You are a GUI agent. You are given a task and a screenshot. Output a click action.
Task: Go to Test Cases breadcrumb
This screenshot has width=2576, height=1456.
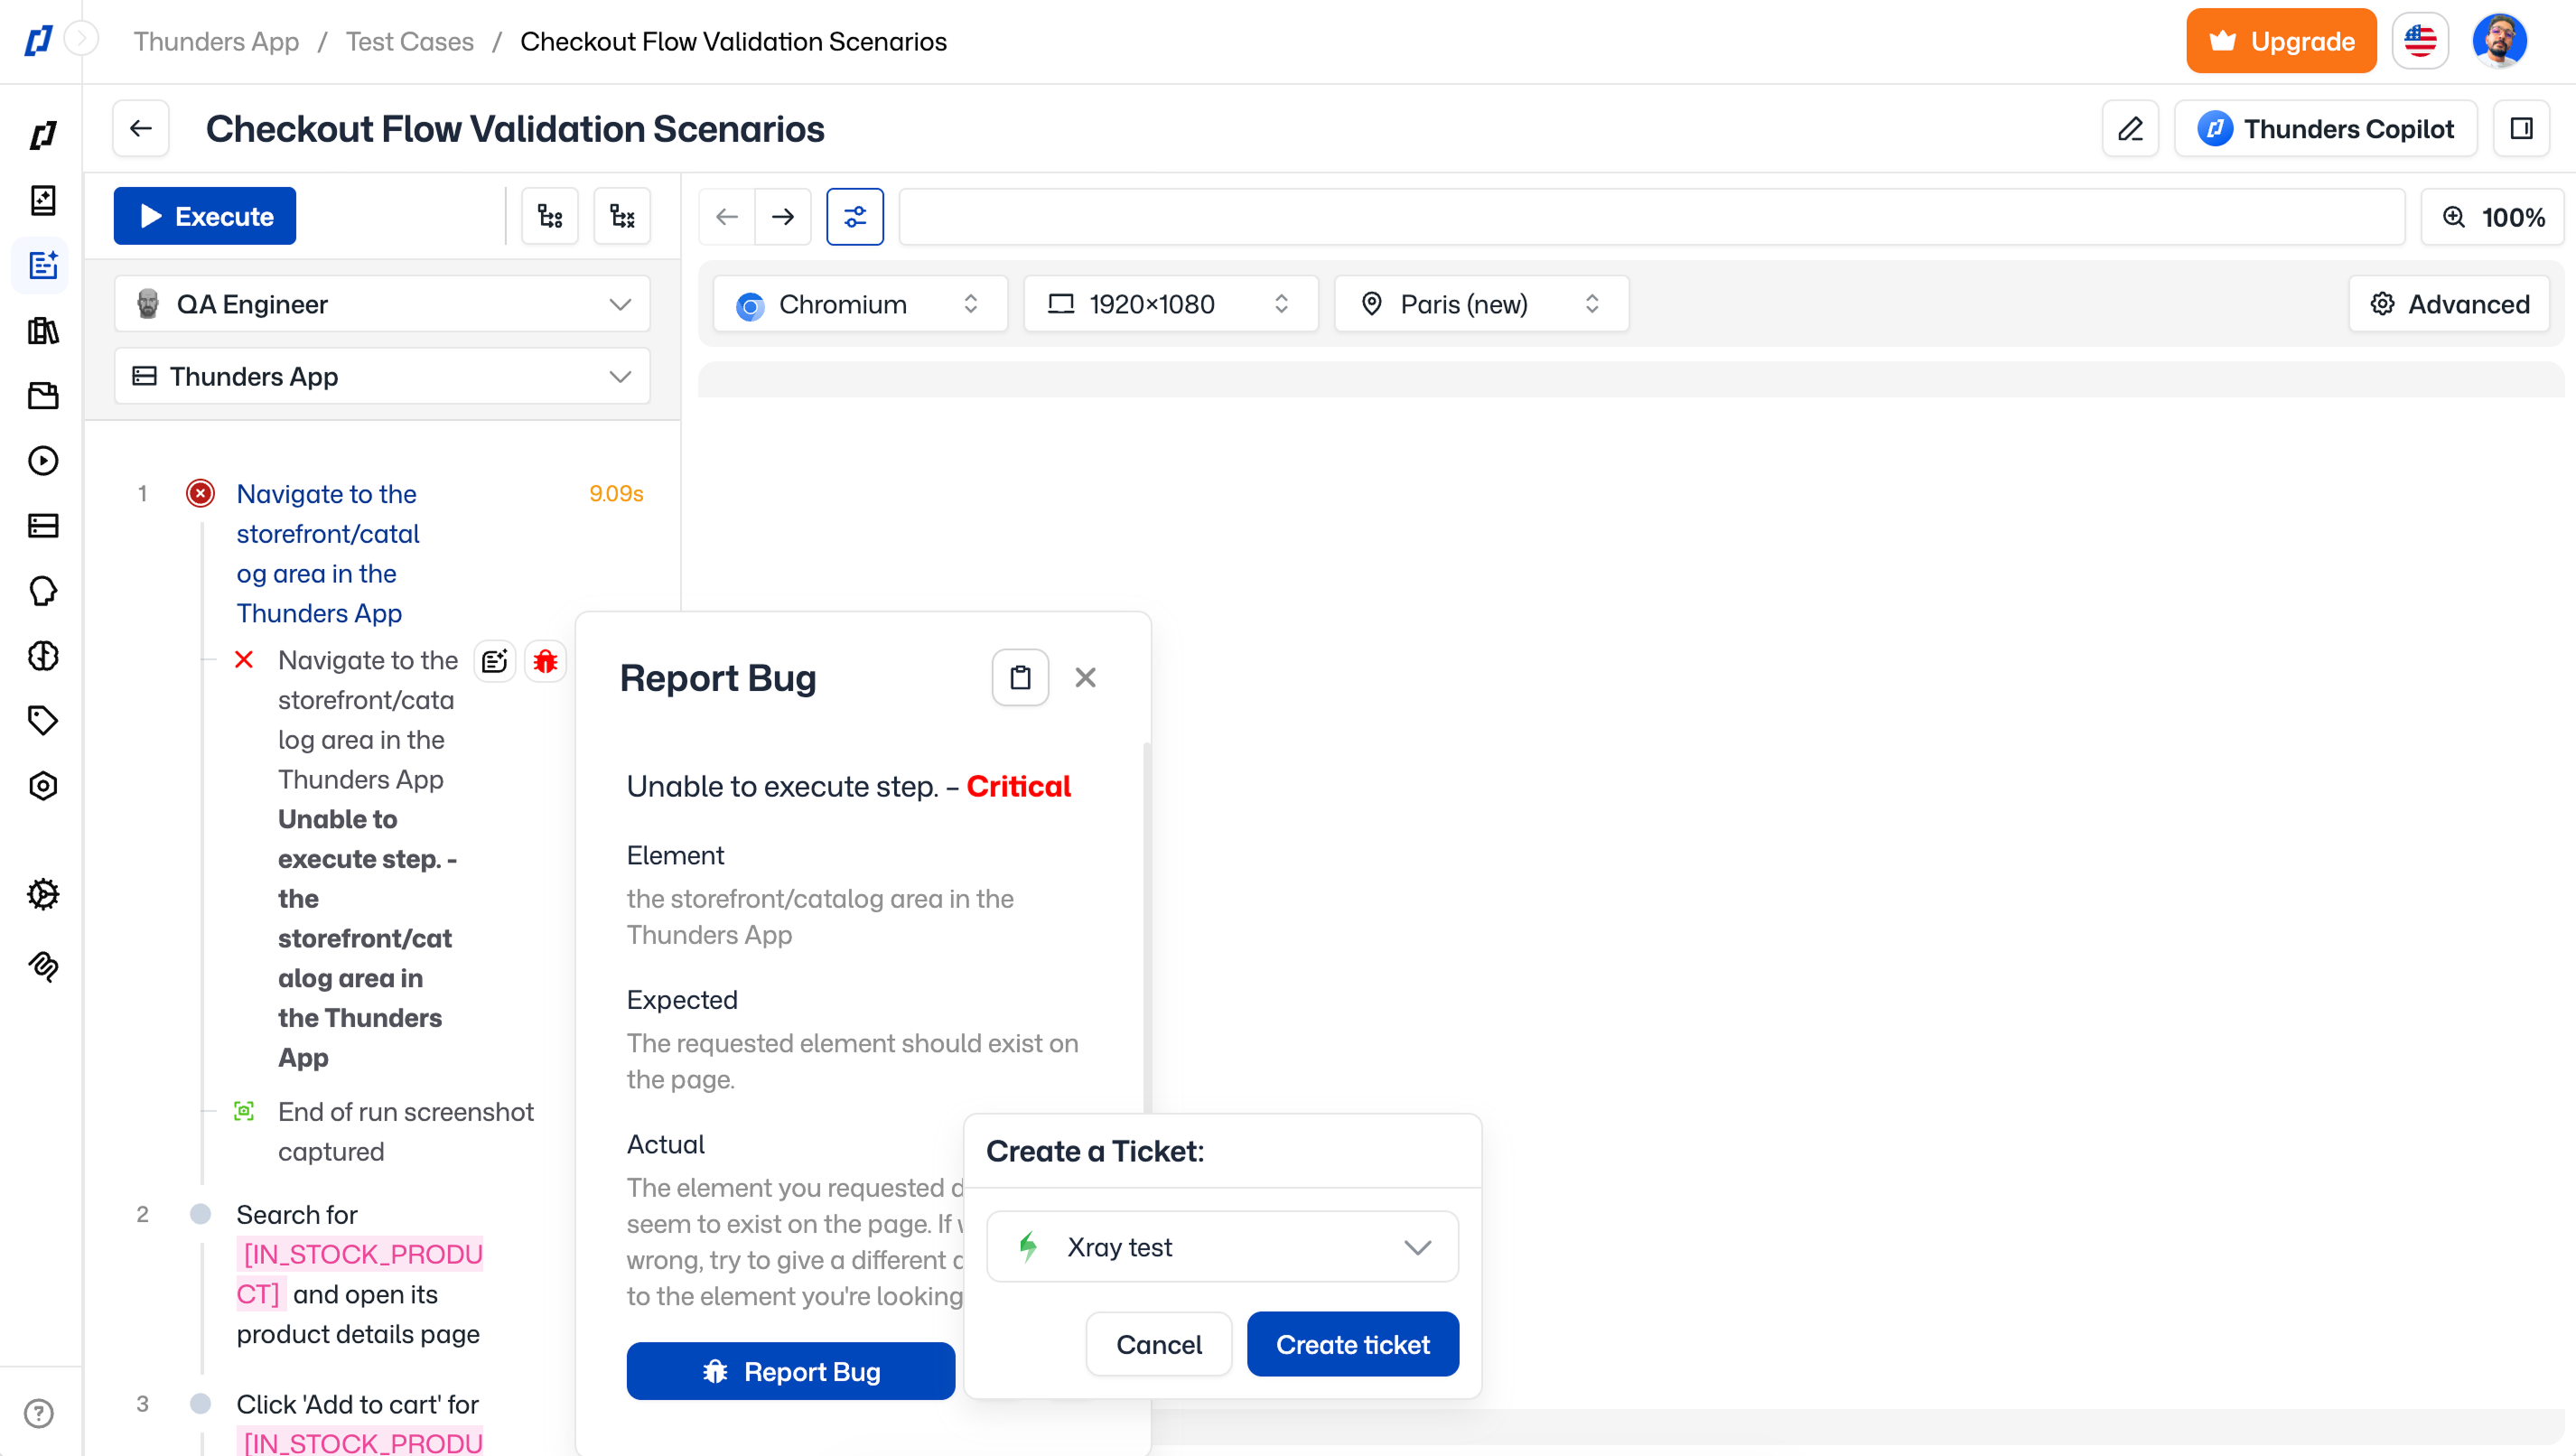(x=409, y=41)
